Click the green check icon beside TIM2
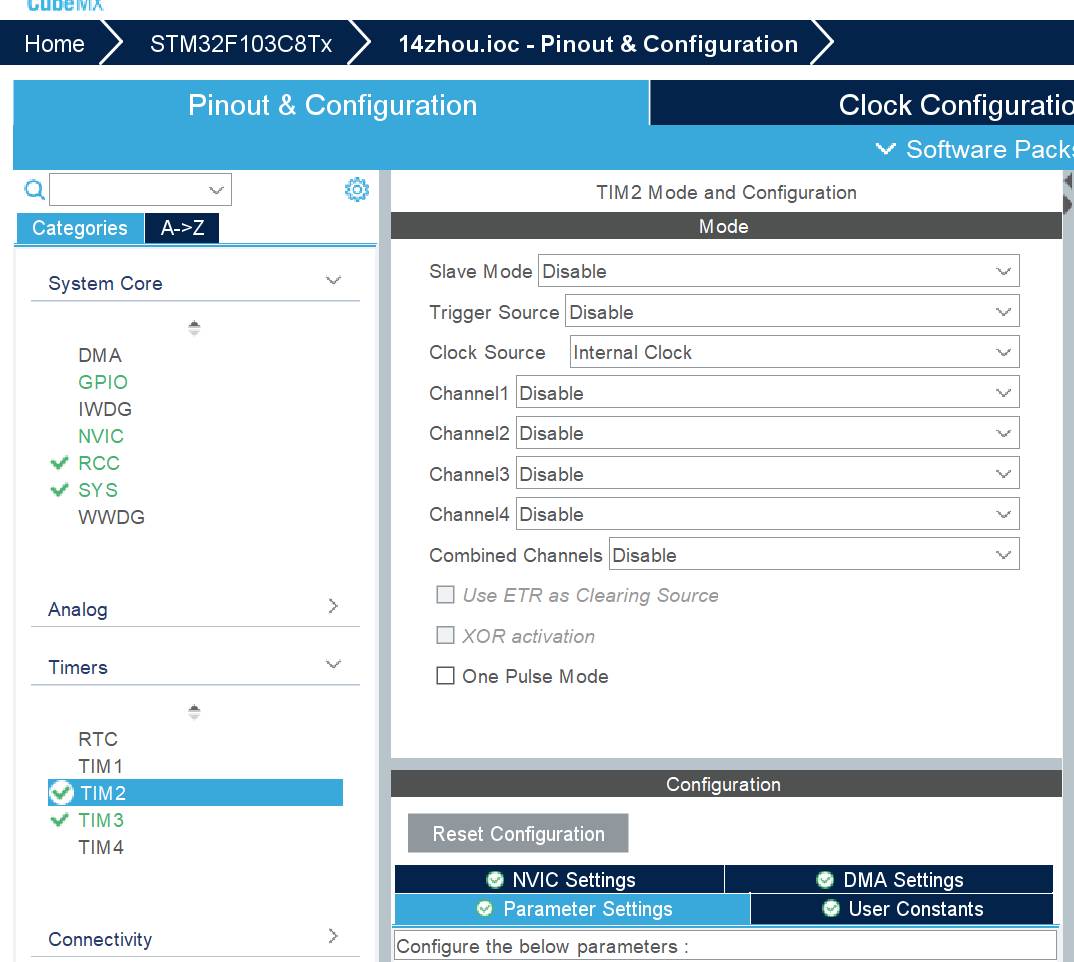 point(62,793)
